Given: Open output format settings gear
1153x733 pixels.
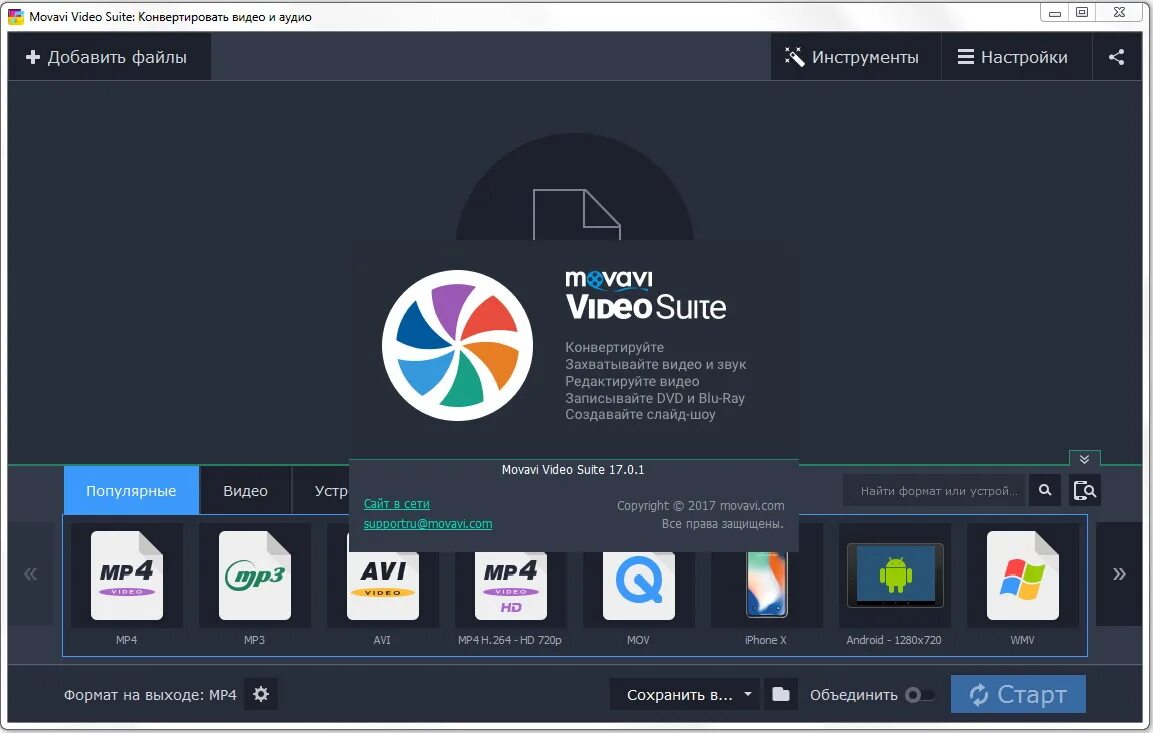Looking at the screenshot, I should tap(261, 694).
